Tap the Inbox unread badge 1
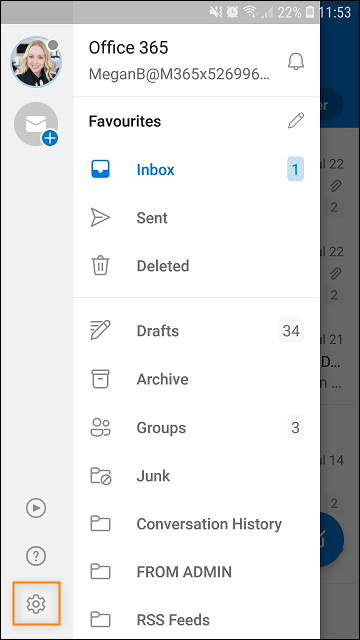Viewport: 360px width, 640px height. (295, 169)
